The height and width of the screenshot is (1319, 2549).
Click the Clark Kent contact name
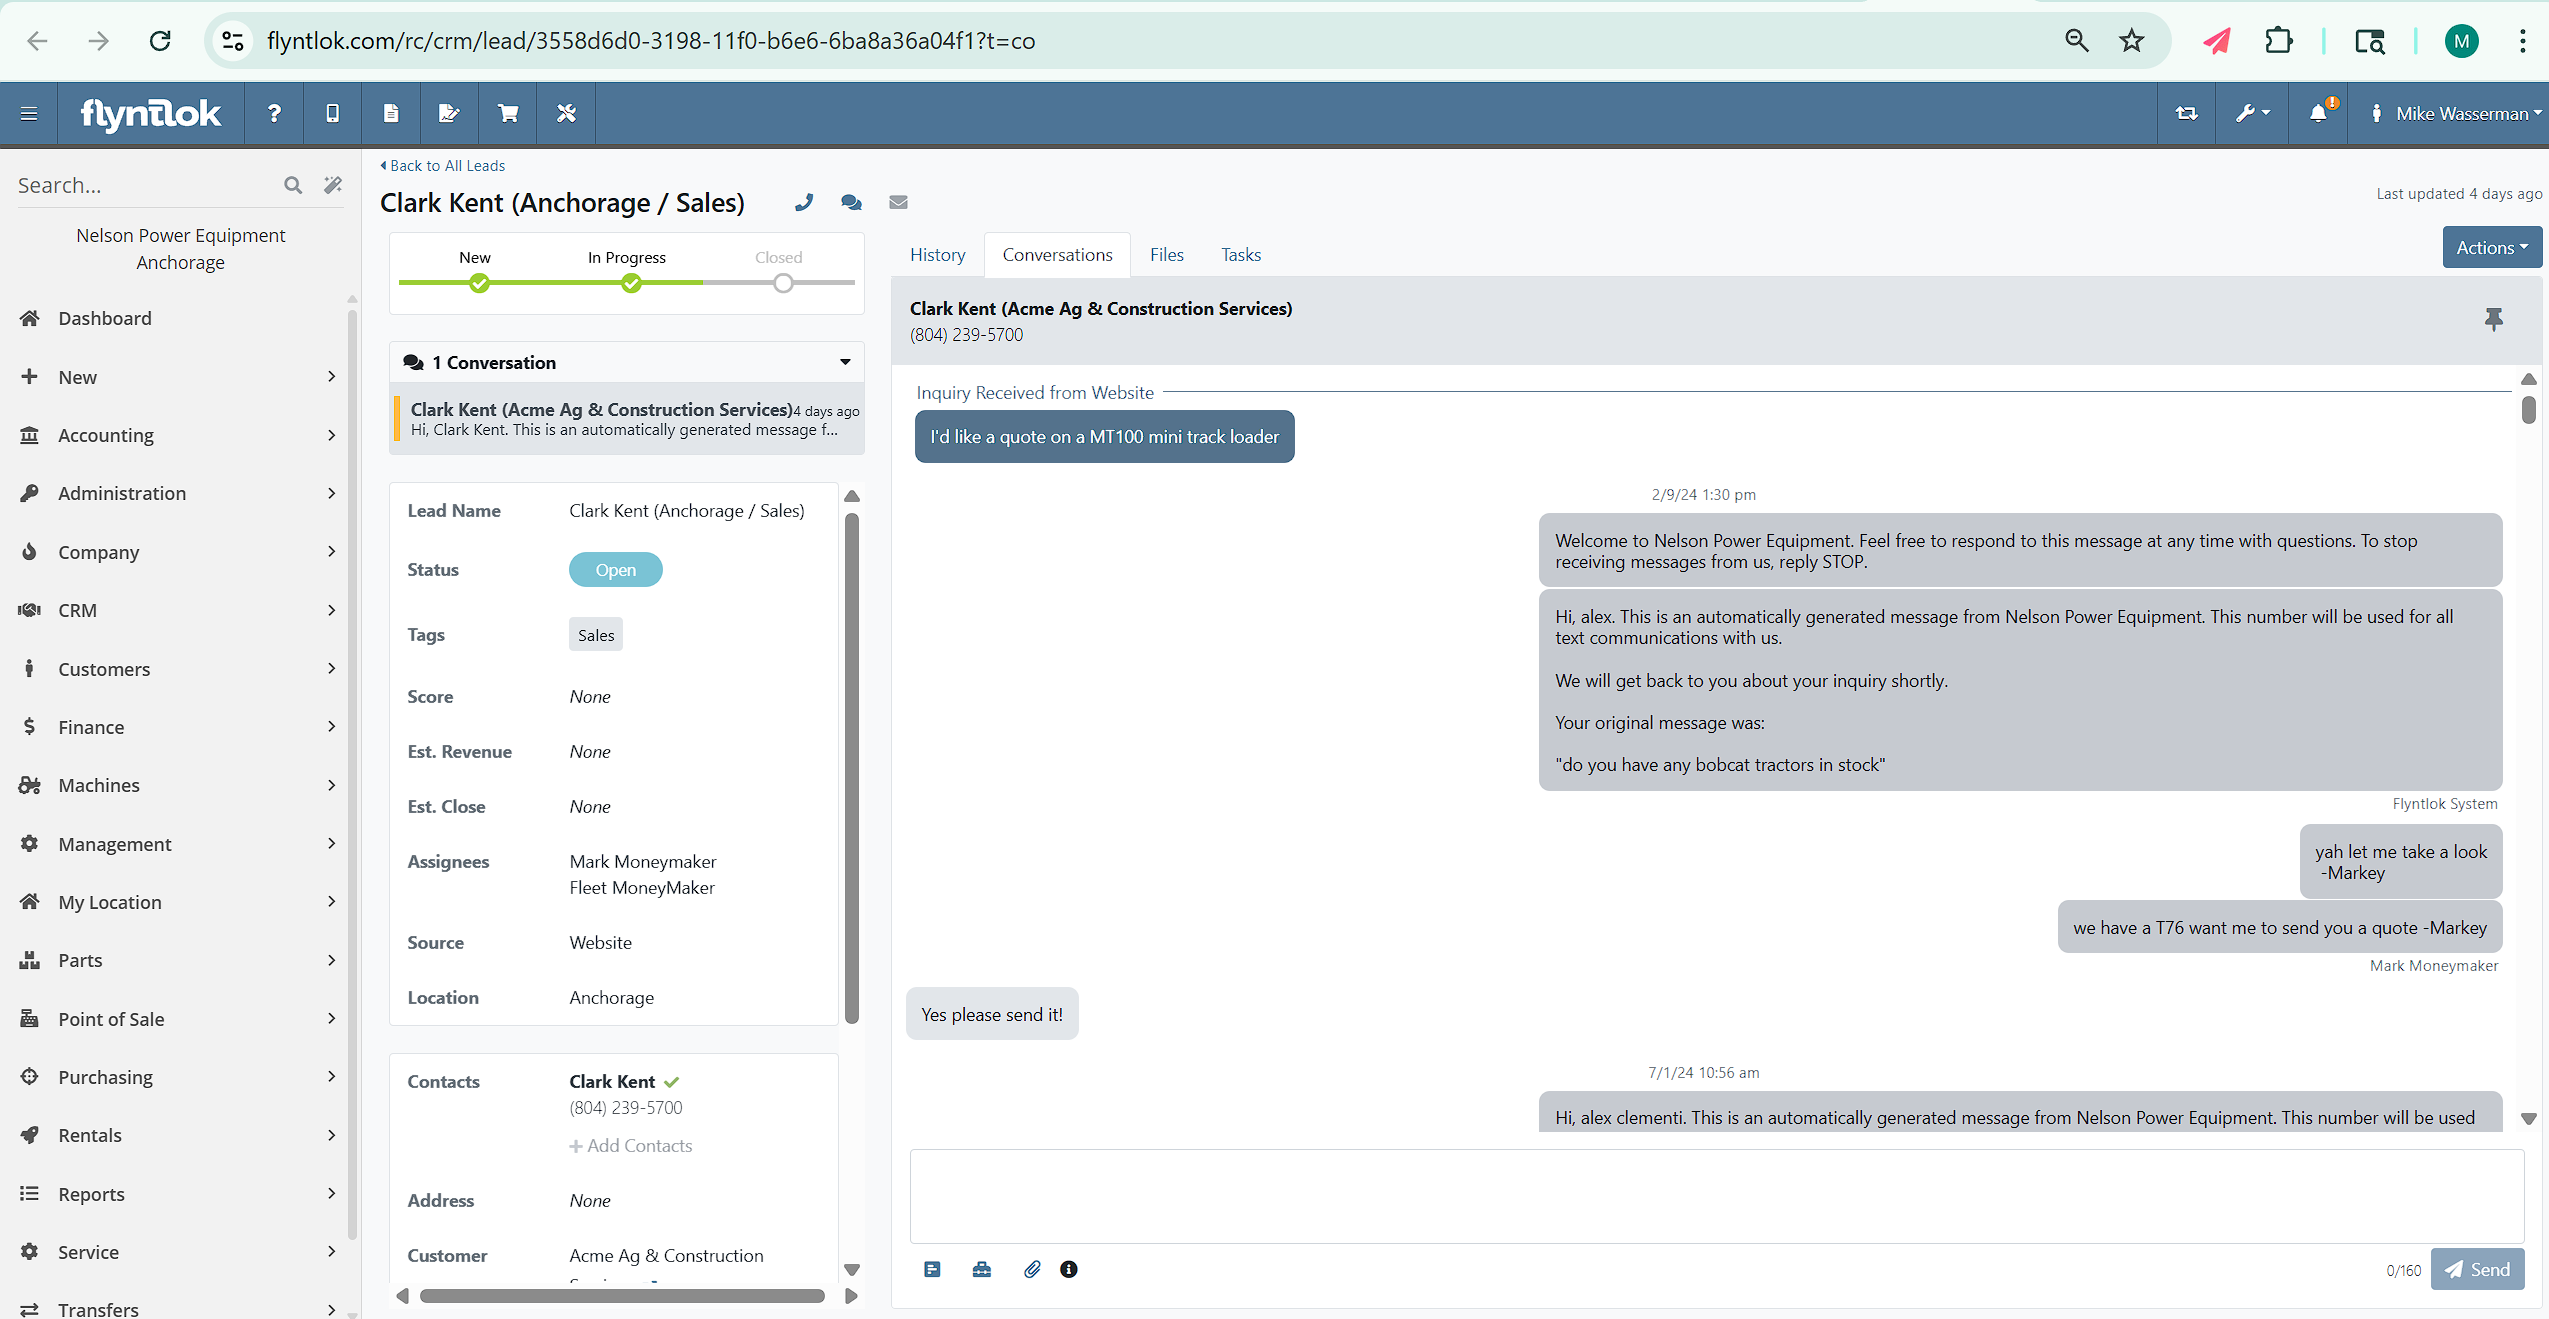tap(612, 1082)
